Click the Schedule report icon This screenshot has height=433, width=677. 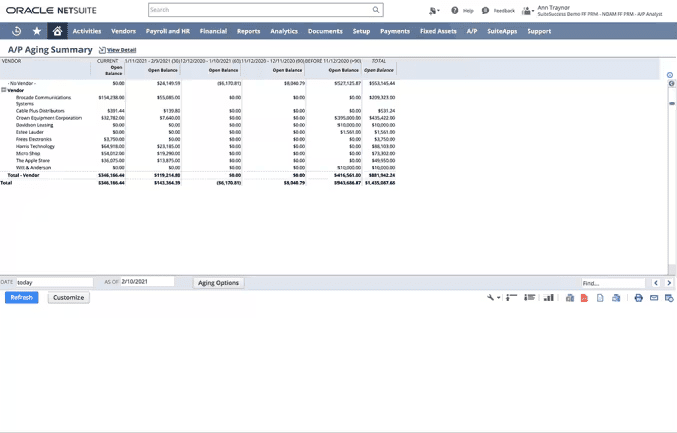(x=669, y=298)
